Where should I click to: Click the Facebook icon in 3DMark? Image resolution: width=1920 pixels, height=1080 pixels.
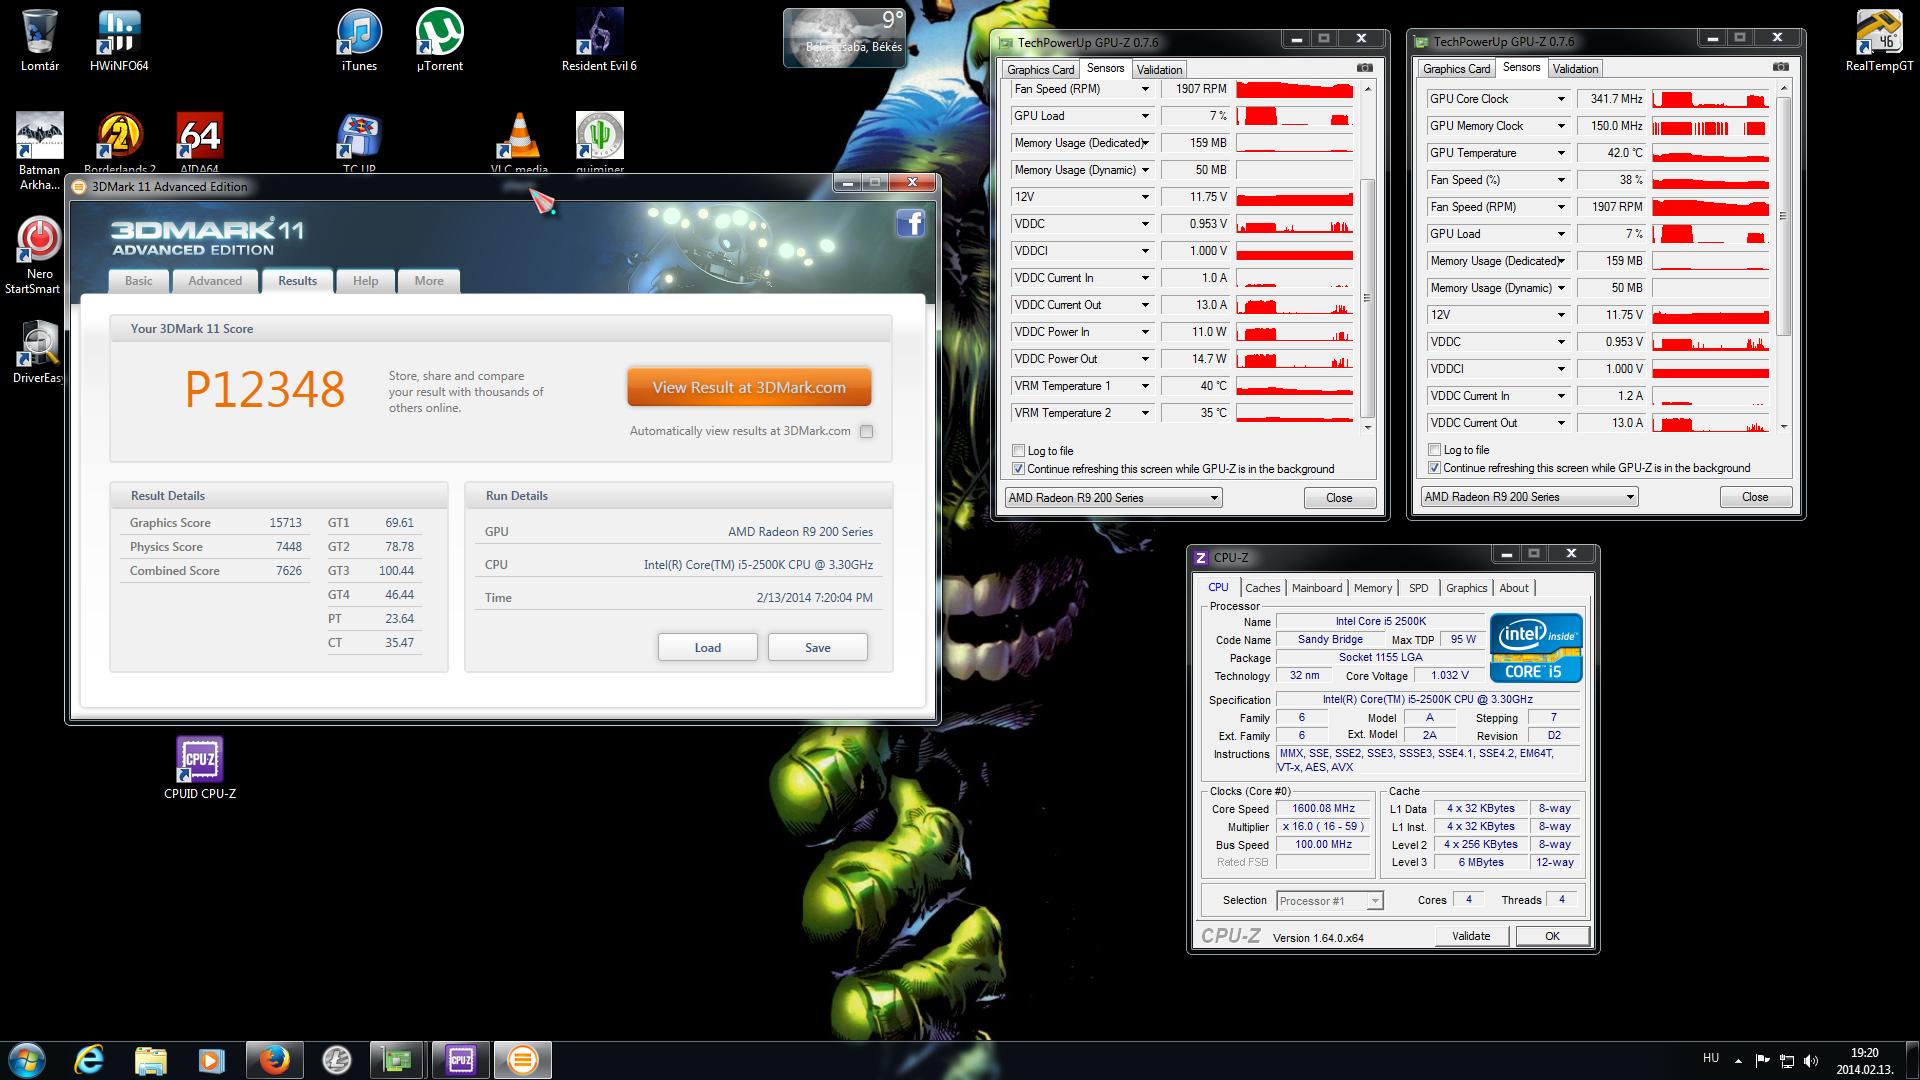[x=910, y=222]
